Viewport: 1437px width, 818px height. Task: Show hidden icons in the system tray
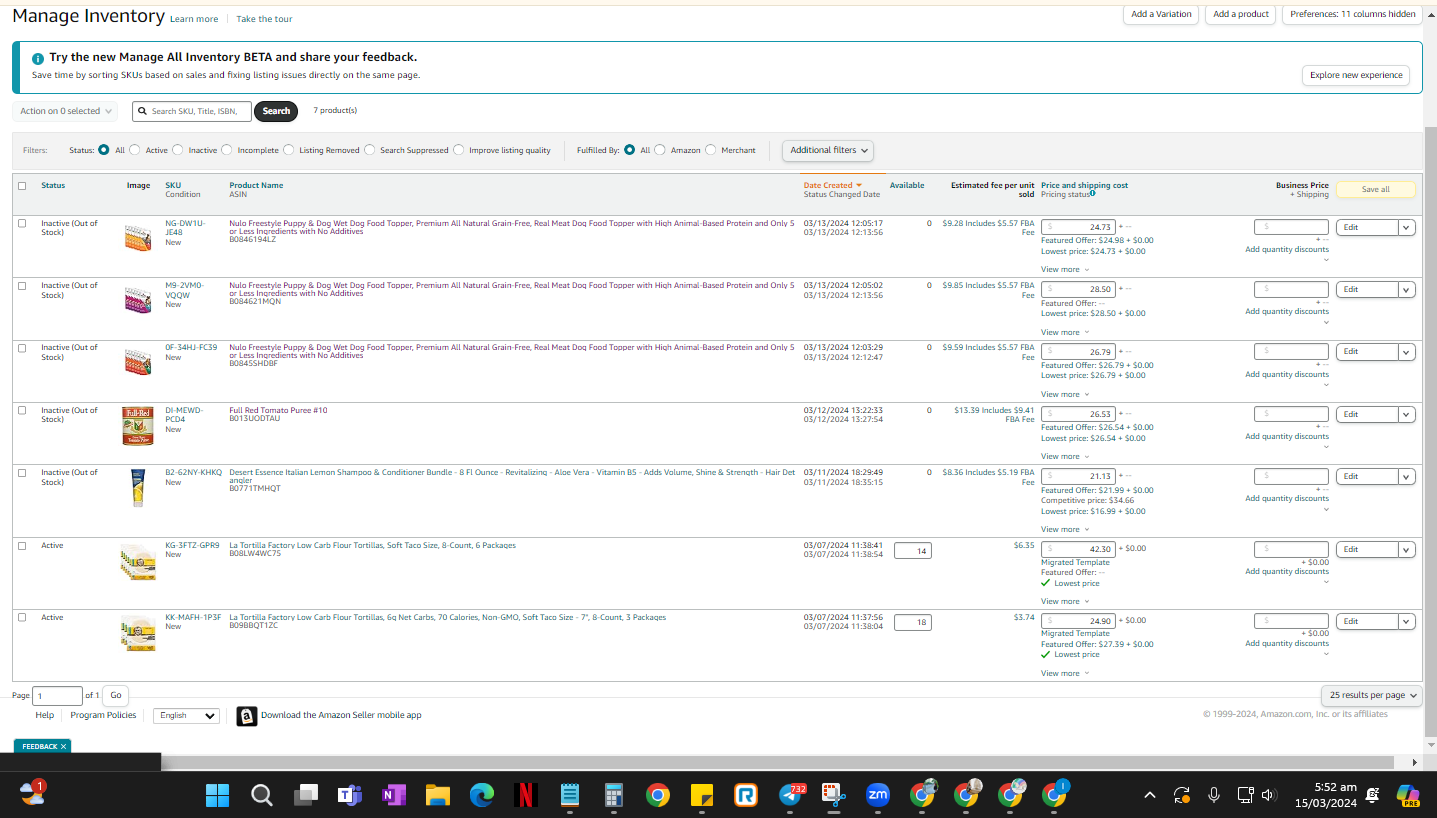click(x=1150, y=795)
